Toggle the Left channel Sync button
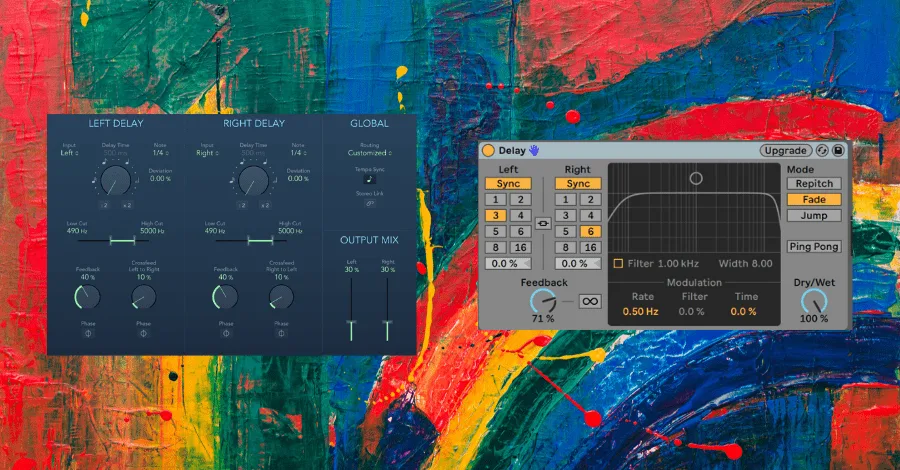 tap(508, 184)
